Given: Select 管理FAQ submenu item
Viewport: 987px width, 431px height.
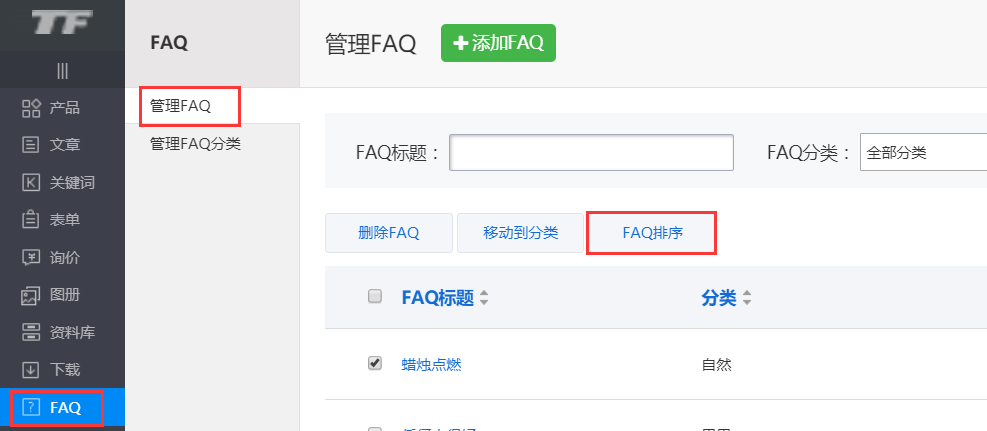Looking at the screenshot, I should tap(181, 105).
